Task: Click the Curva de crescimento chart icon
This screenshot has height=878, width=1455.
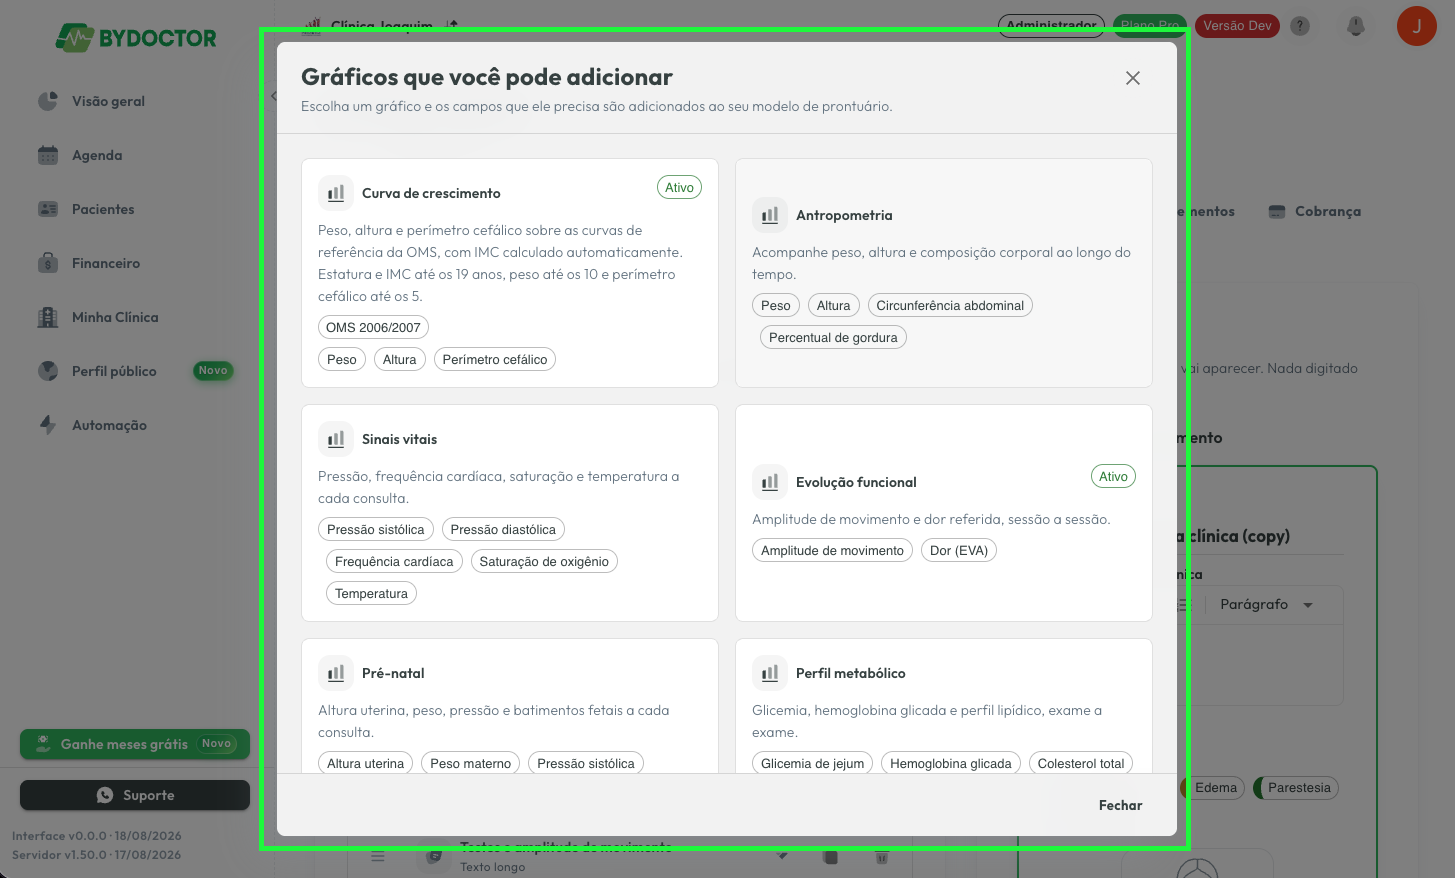Action: pyautogui.click(x=336, y=193)
